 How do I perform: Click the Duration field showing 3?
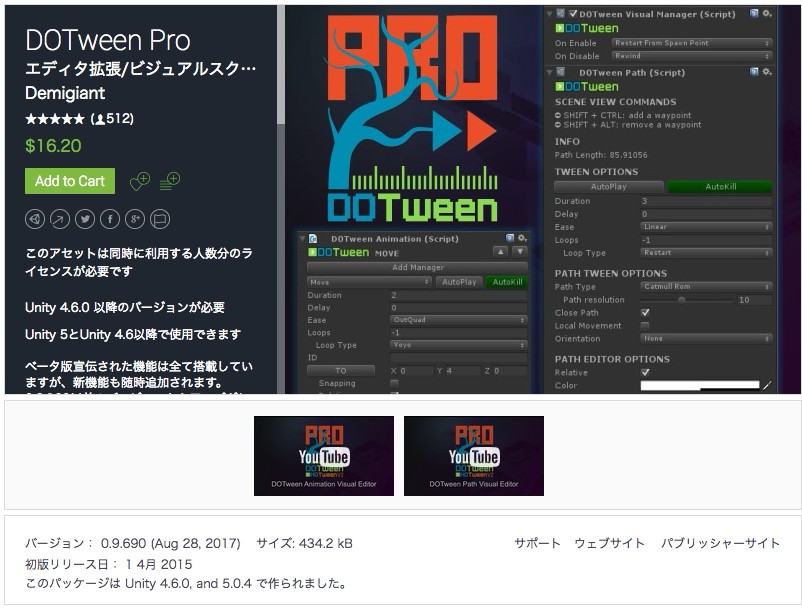tap(706, 201)
